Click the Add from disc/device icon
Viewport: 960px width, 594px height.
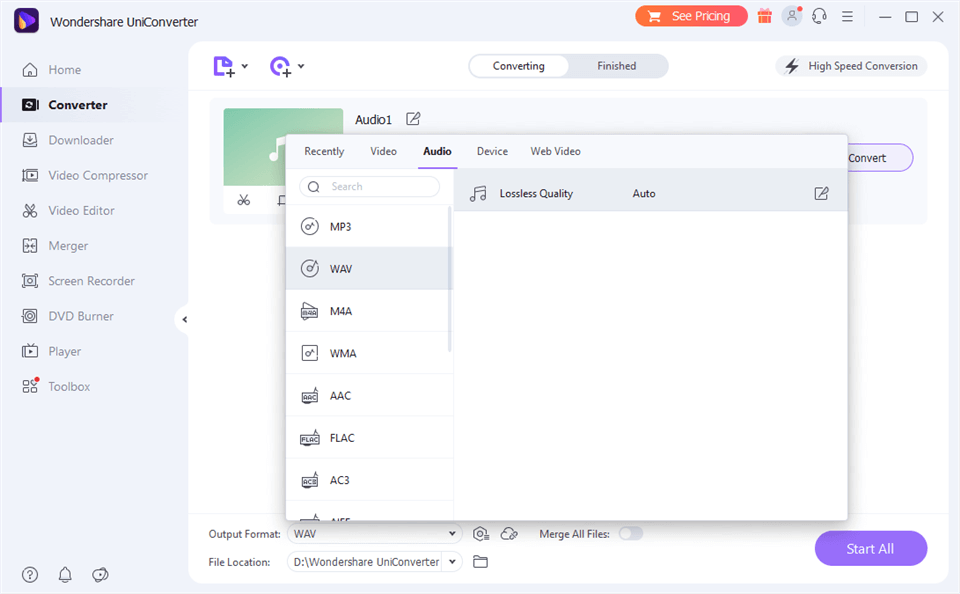click(x=280, y=66)
